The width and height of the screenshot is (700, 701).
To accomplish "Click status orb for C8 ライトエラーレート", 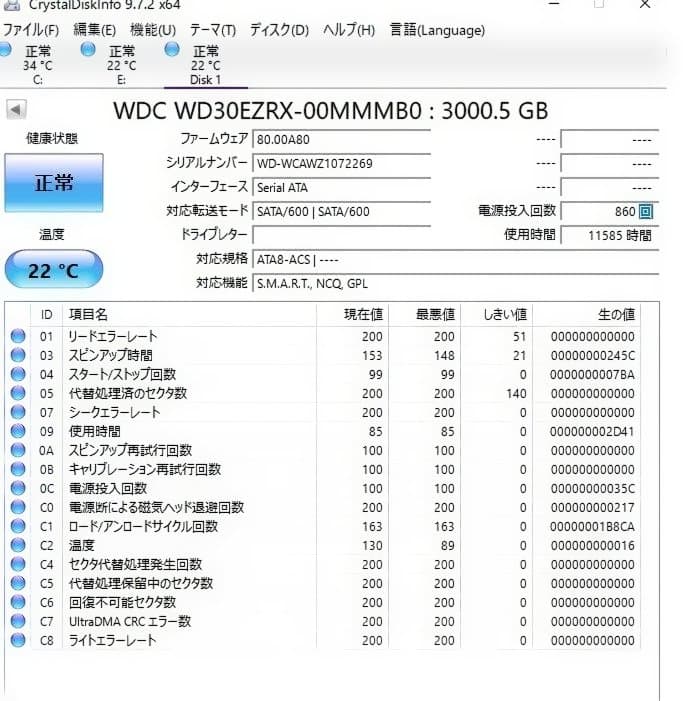I will (18, 640).
